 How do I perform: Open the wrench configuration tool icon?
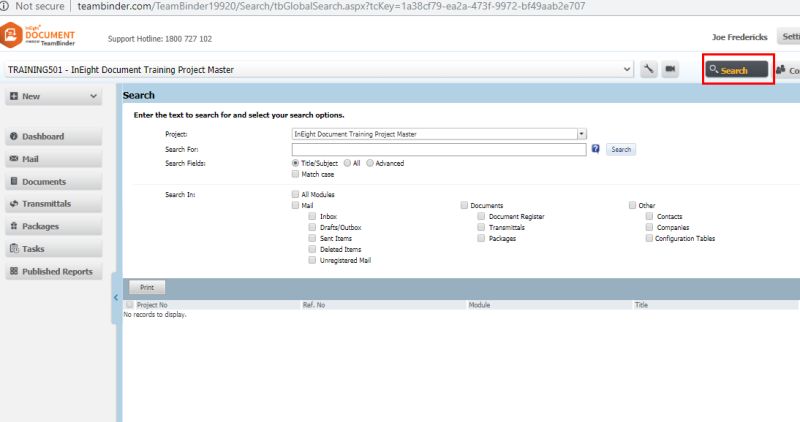(648, 69)
